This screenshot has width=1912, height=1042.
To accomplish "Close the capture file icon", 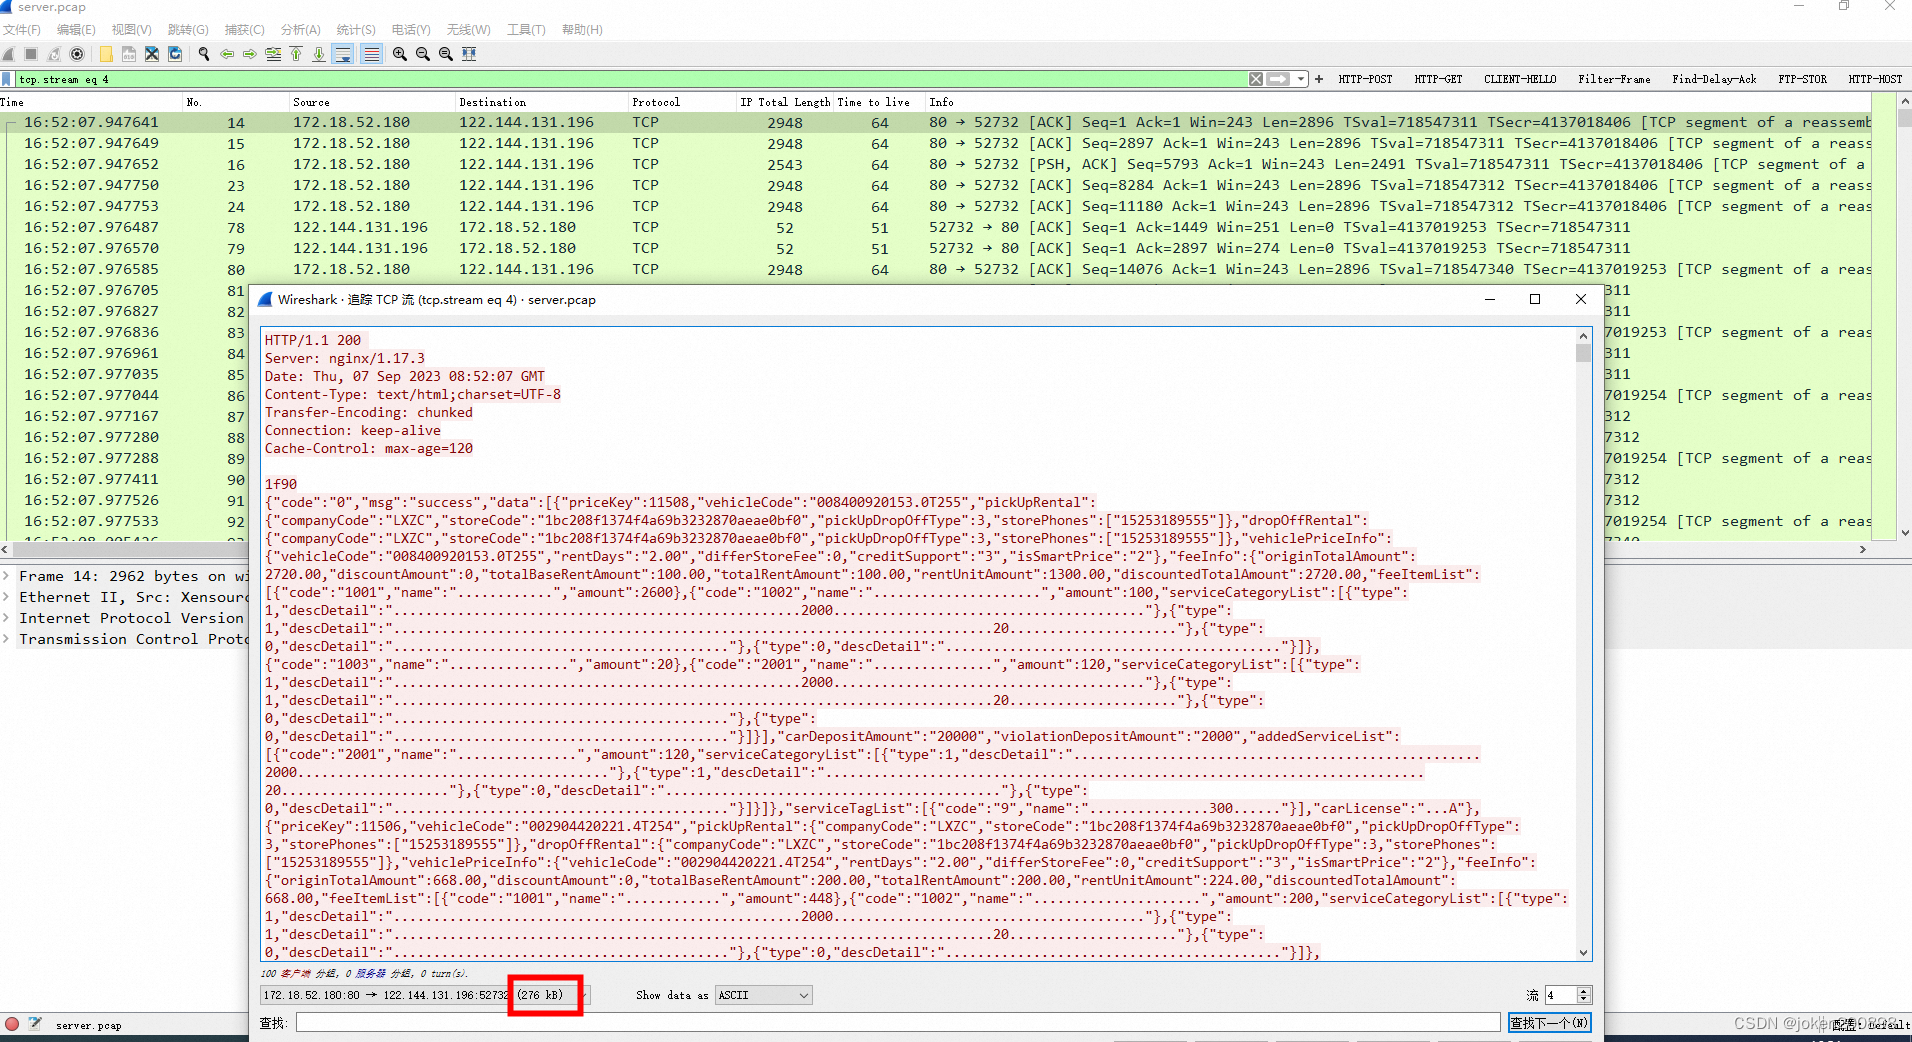I will (151, 54).
